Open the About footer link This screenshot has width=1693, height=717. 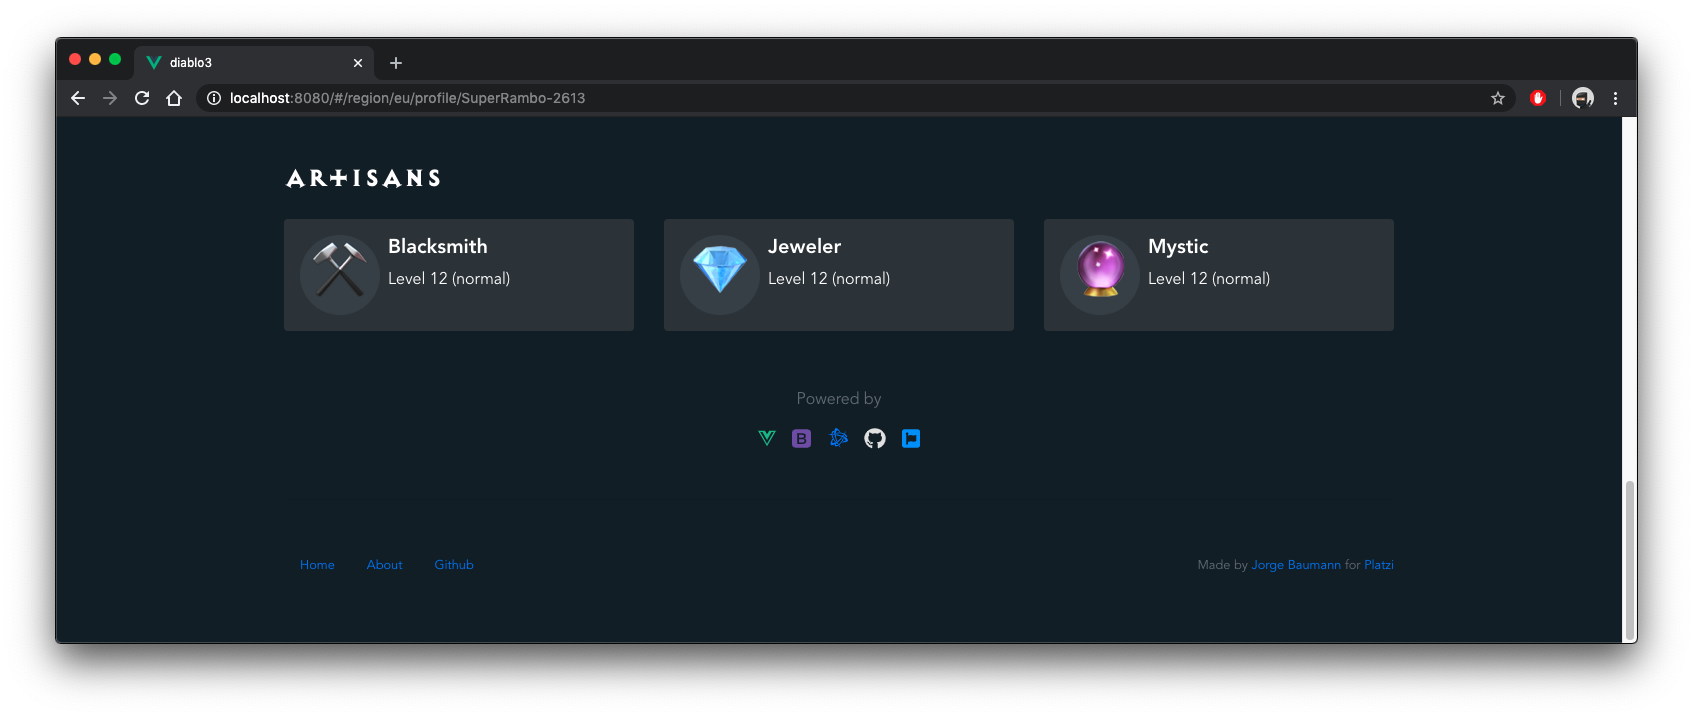coord(384,565)
